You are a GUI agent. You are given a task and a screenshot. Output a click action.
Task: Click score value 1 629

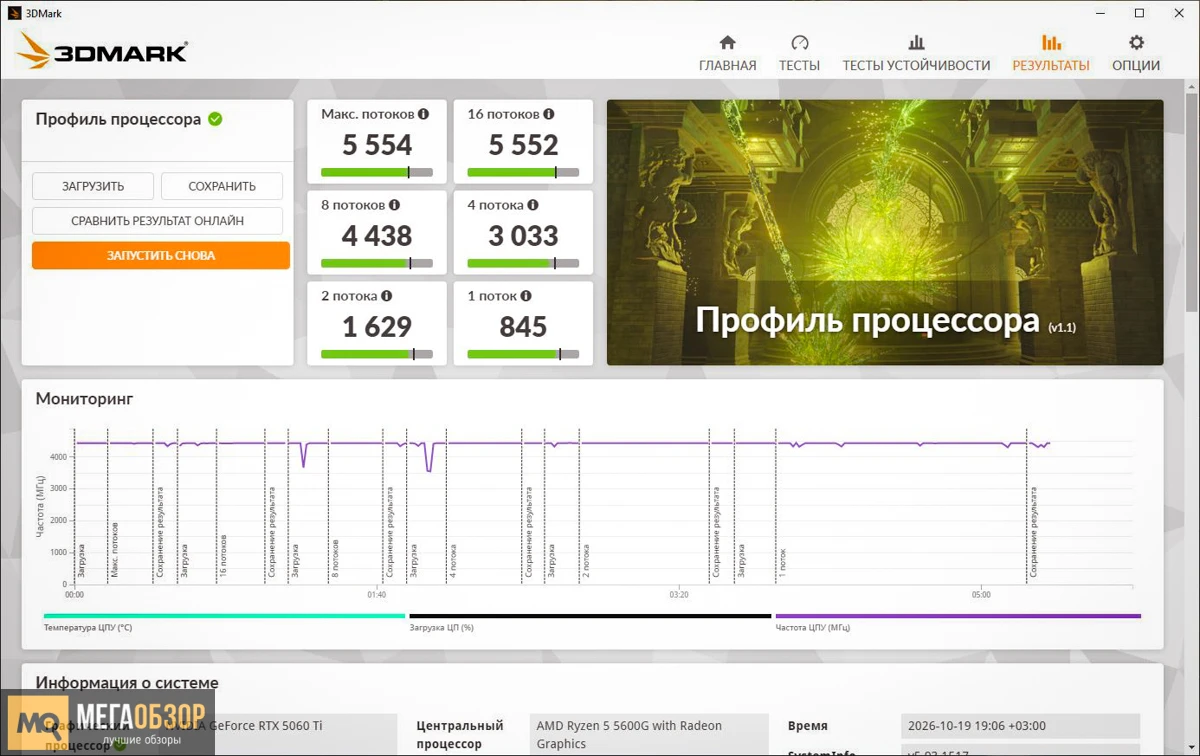(x=377, y=327)
